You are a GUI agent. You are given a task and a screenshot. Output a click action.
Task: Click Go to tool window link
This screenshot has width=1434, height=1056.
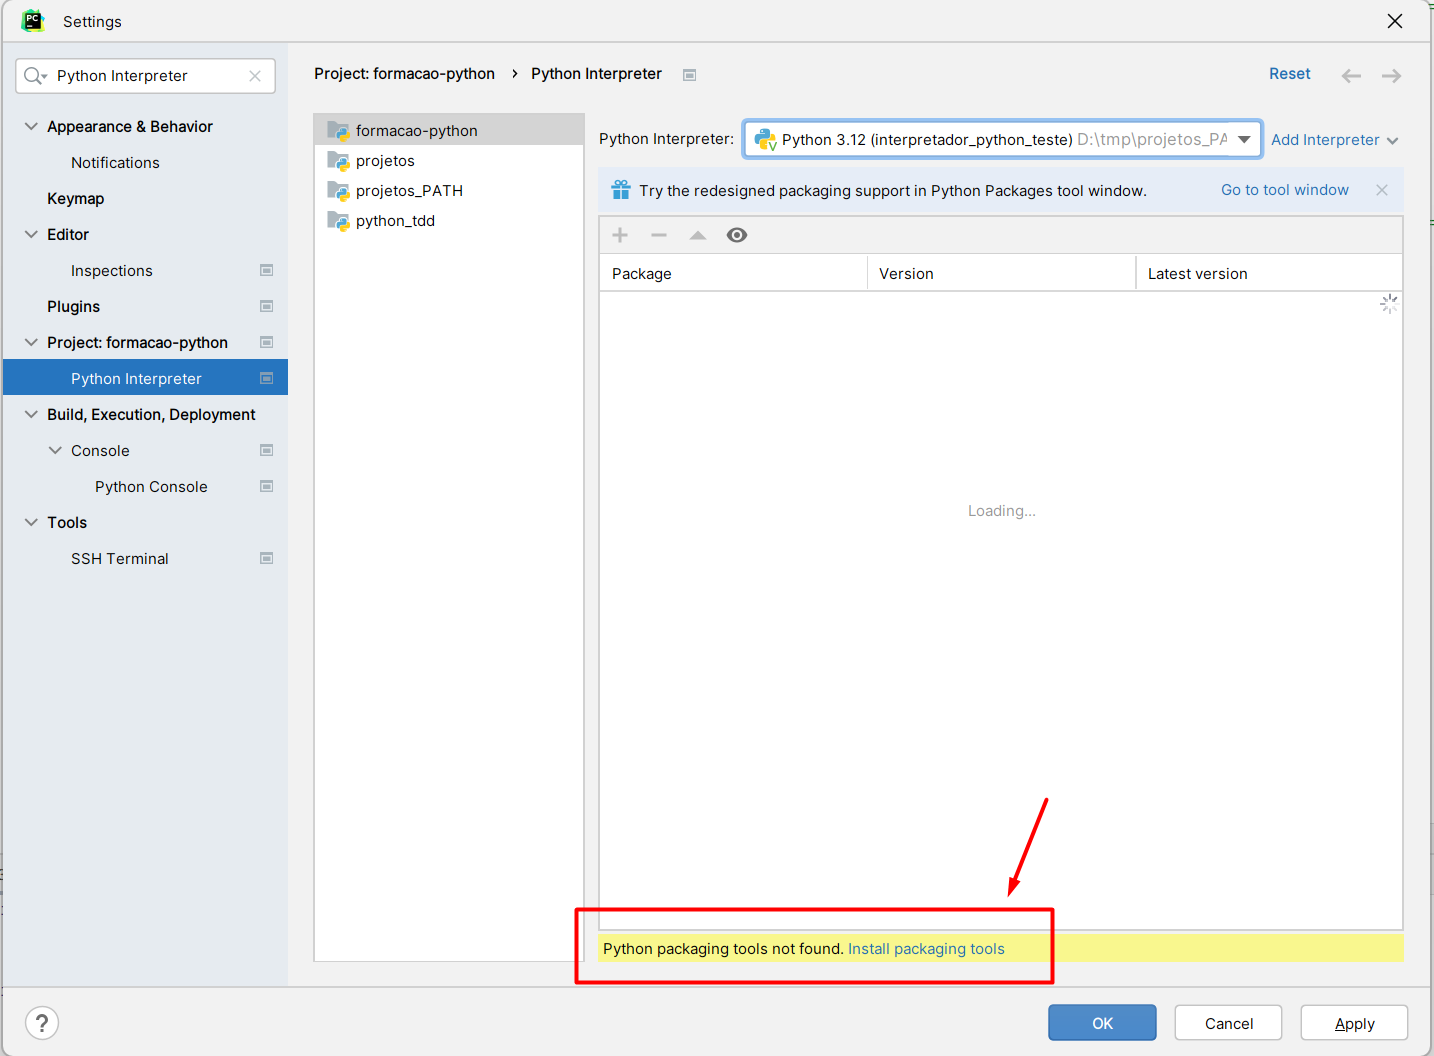point(1285,190)
